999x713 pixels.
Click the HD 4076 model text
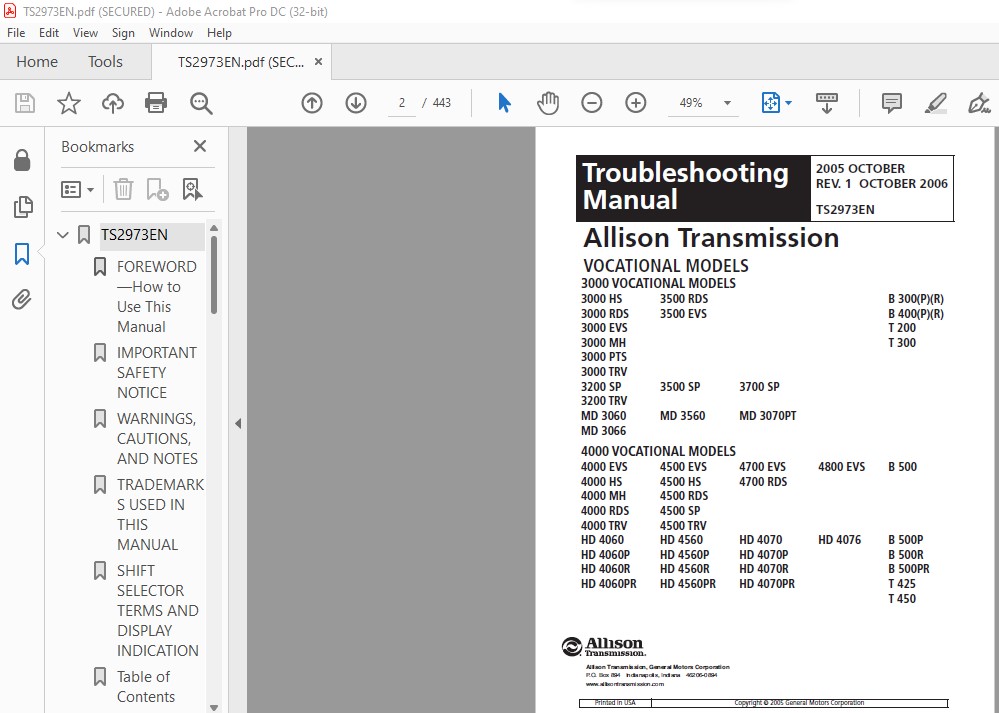pyautogui.click(x=840, y=540)
